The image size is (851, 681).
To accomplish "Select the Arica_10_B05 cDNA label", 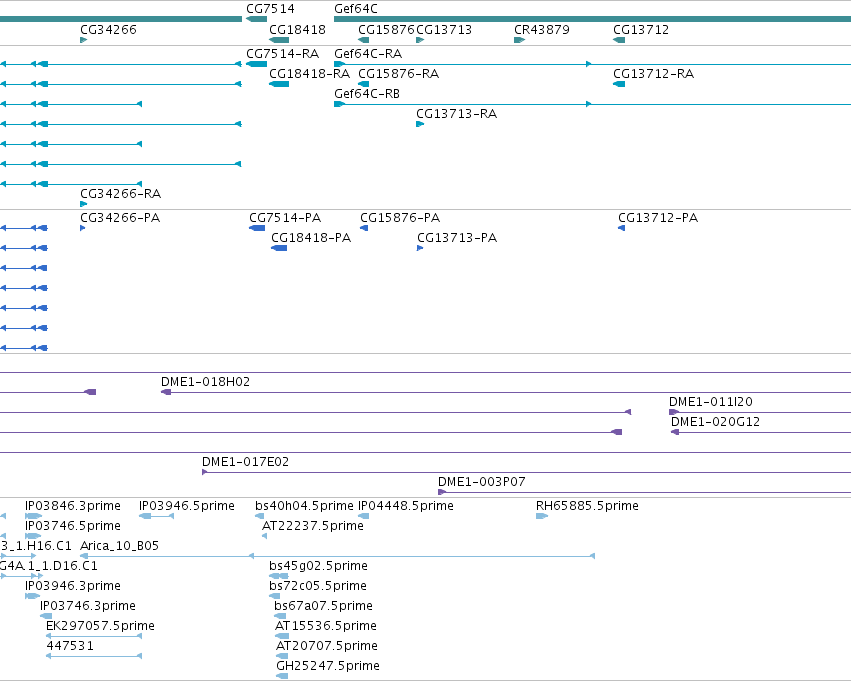I will coord(119,546).
